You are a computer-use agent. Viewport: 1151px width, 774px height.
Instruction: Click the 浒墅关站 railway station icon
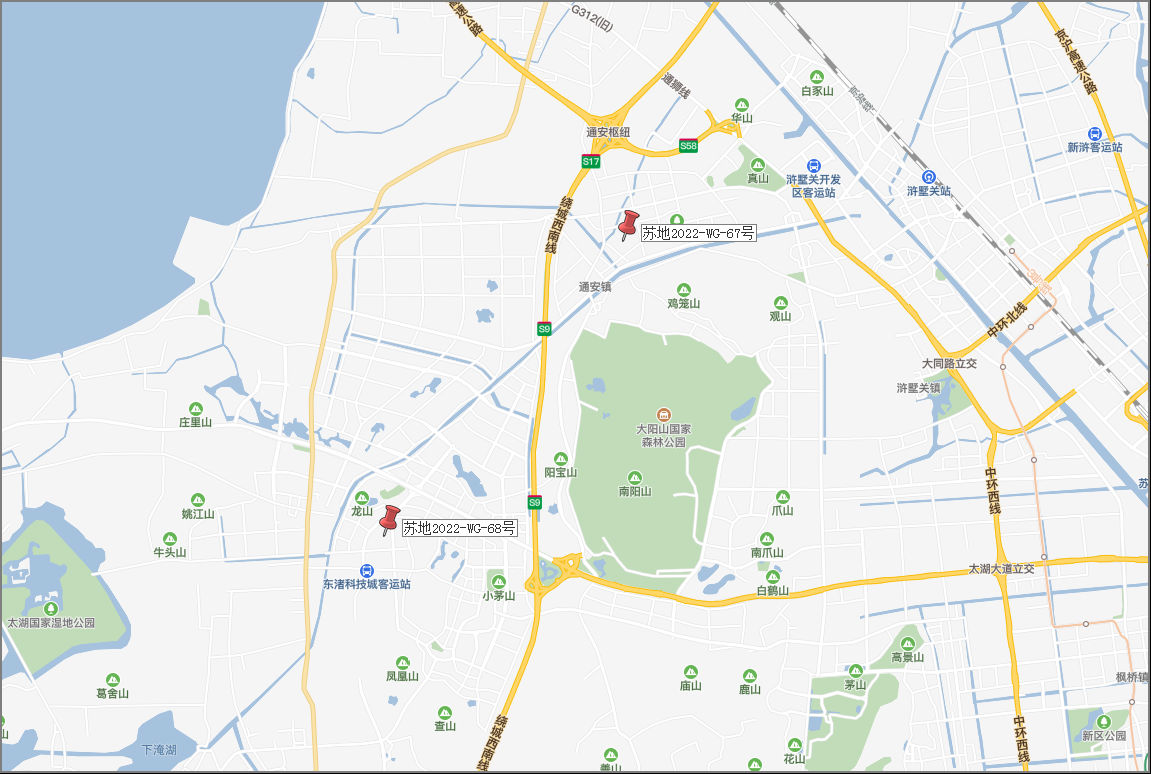(929, 177)
